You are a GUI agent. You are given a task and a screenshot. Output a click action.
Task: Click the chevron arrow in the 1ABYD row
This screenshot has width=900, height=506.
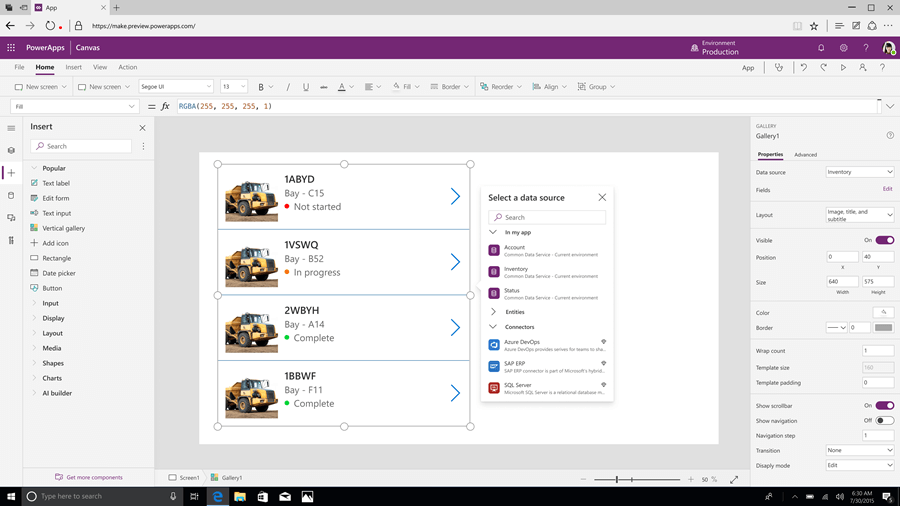tap(455, 196)
